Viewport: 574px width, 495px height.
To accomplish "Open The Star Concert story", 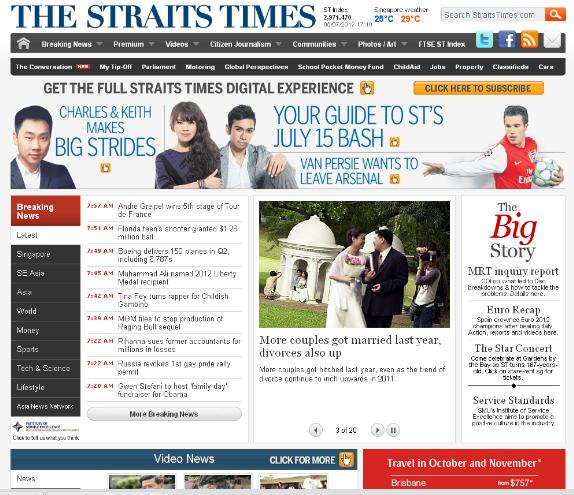I will pyautogui.click(x=513, y=348).
